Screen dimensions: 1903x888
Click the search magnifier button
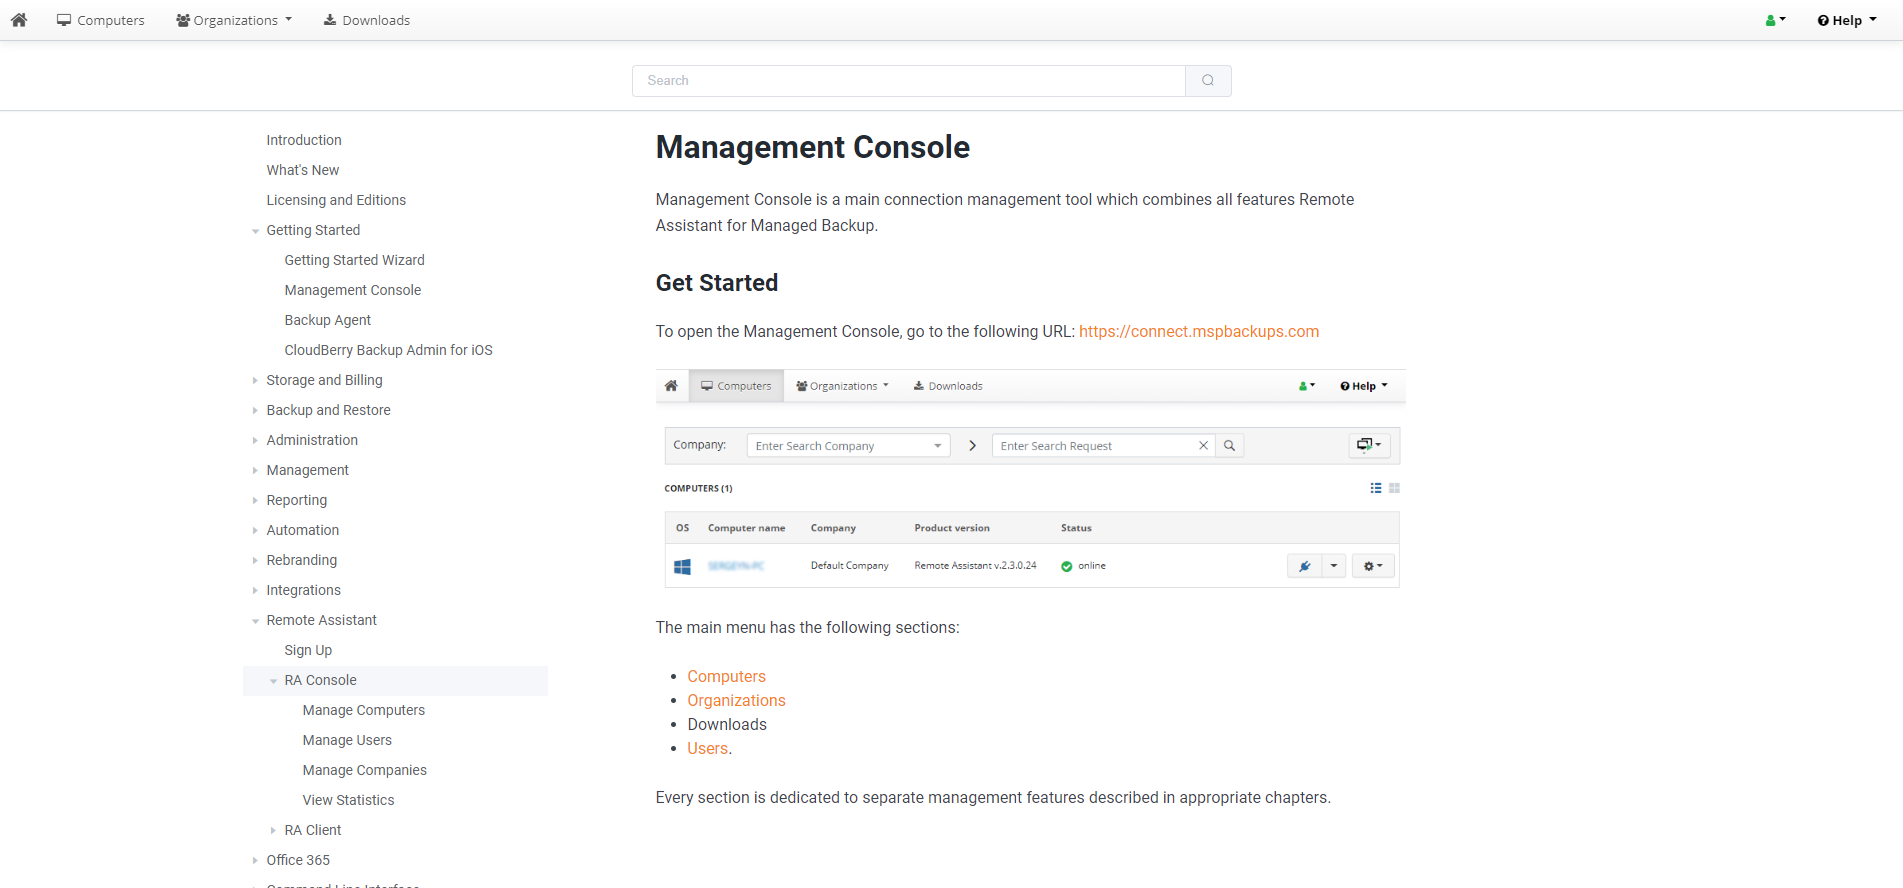pos(1208,81)
